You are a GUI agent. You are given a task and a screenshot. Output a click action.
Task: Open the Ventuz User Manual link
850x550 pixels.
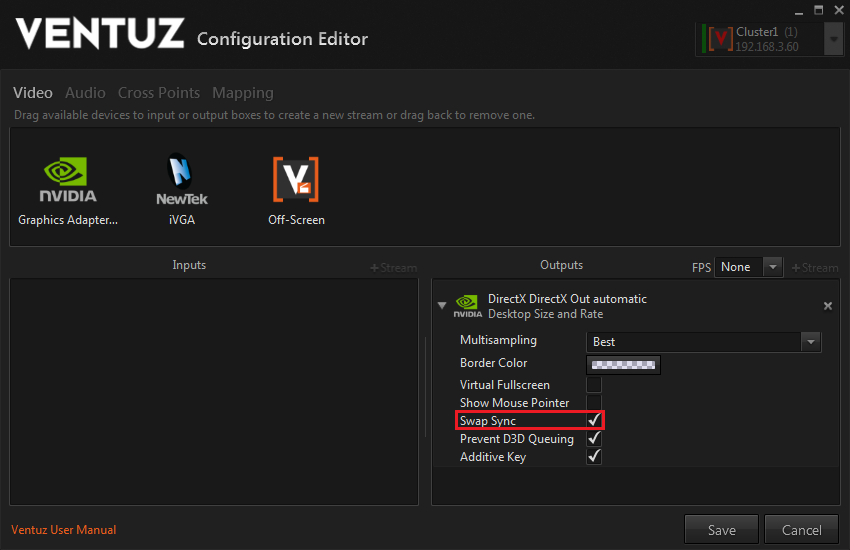click(x=63, y=530)
